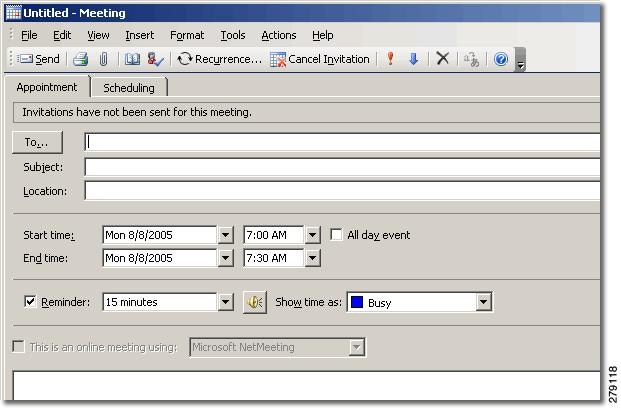Open the View menu
This screenshot has height=408, width=621.
coord(98,35)
